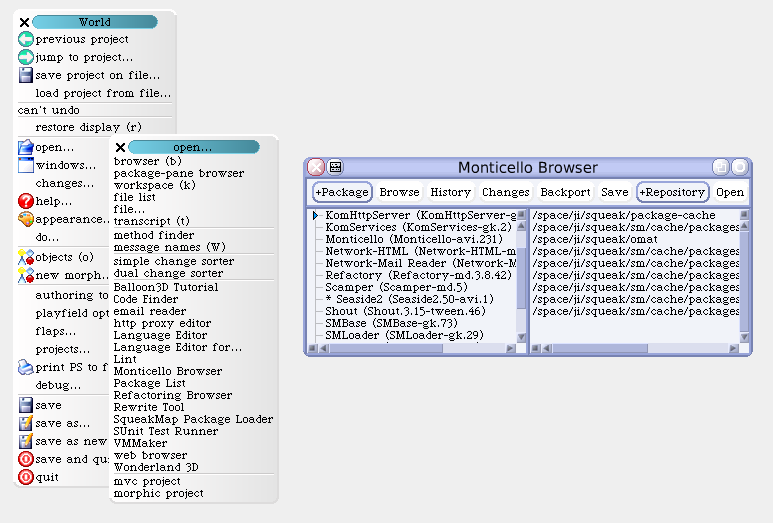
Task: Click the jump to project arrow icon
Action: coord(26,57)
